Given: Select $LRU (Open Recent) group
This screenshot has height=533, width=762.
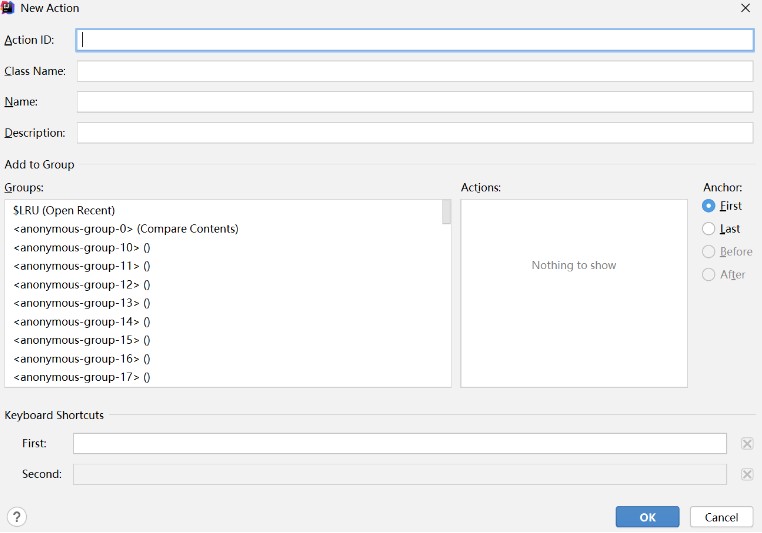Looking at the screenshot, I should pos(64,210).
